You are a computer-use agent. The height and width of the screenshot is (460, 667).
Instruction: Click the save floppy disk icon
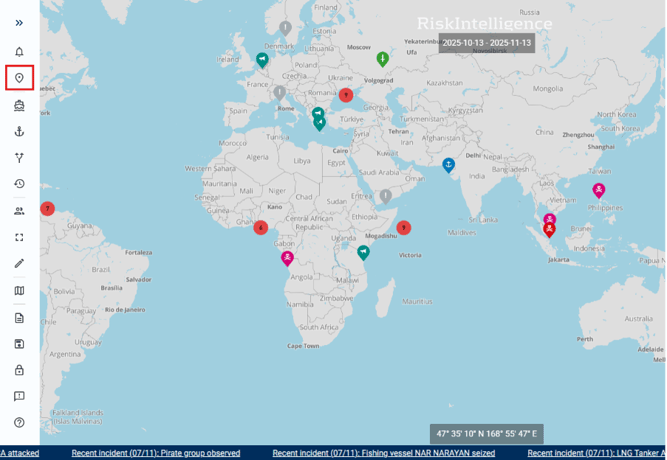pos(19,344)
